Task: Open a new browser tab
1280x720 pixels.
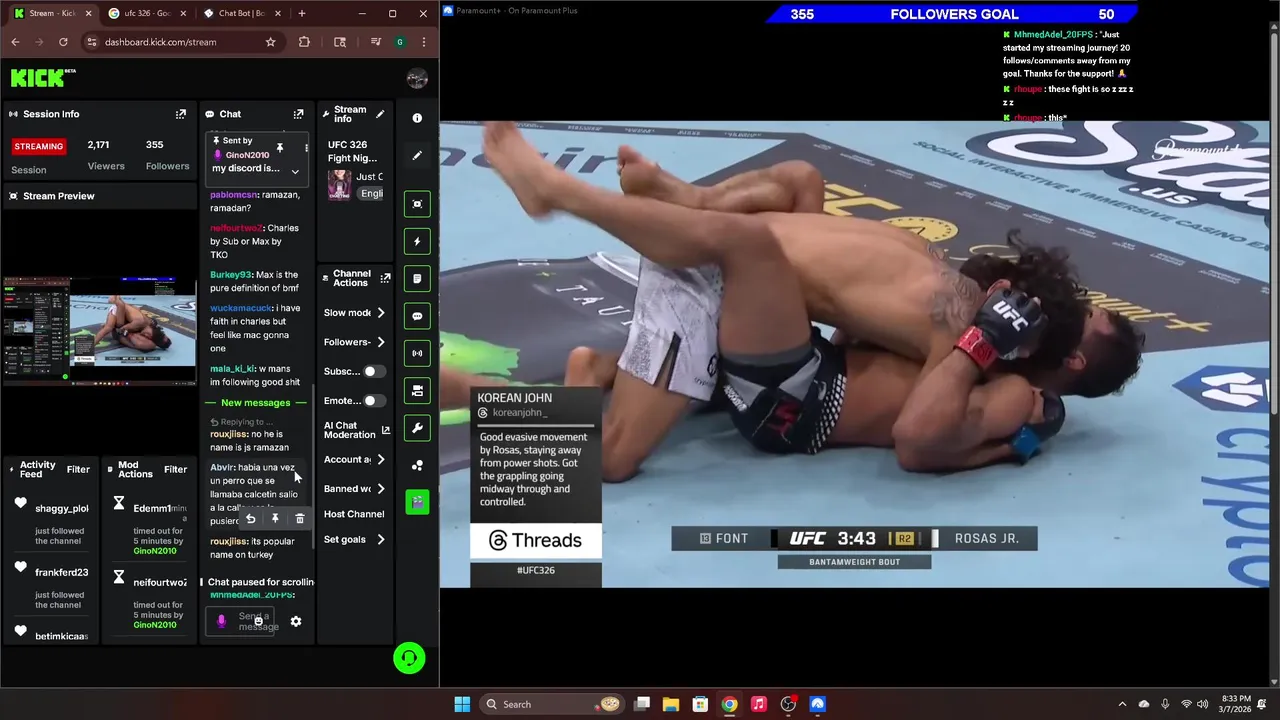Action: click(x=301, y=13)
